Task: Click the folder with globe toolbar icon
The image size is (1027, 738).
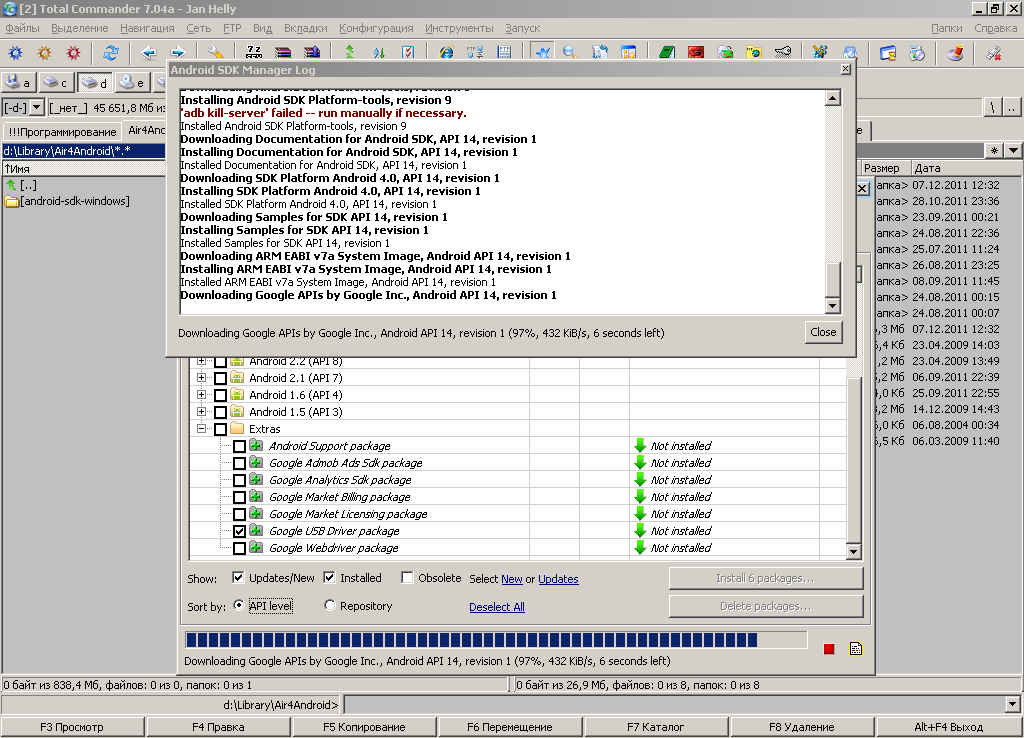Action: [x=754, y=52]
